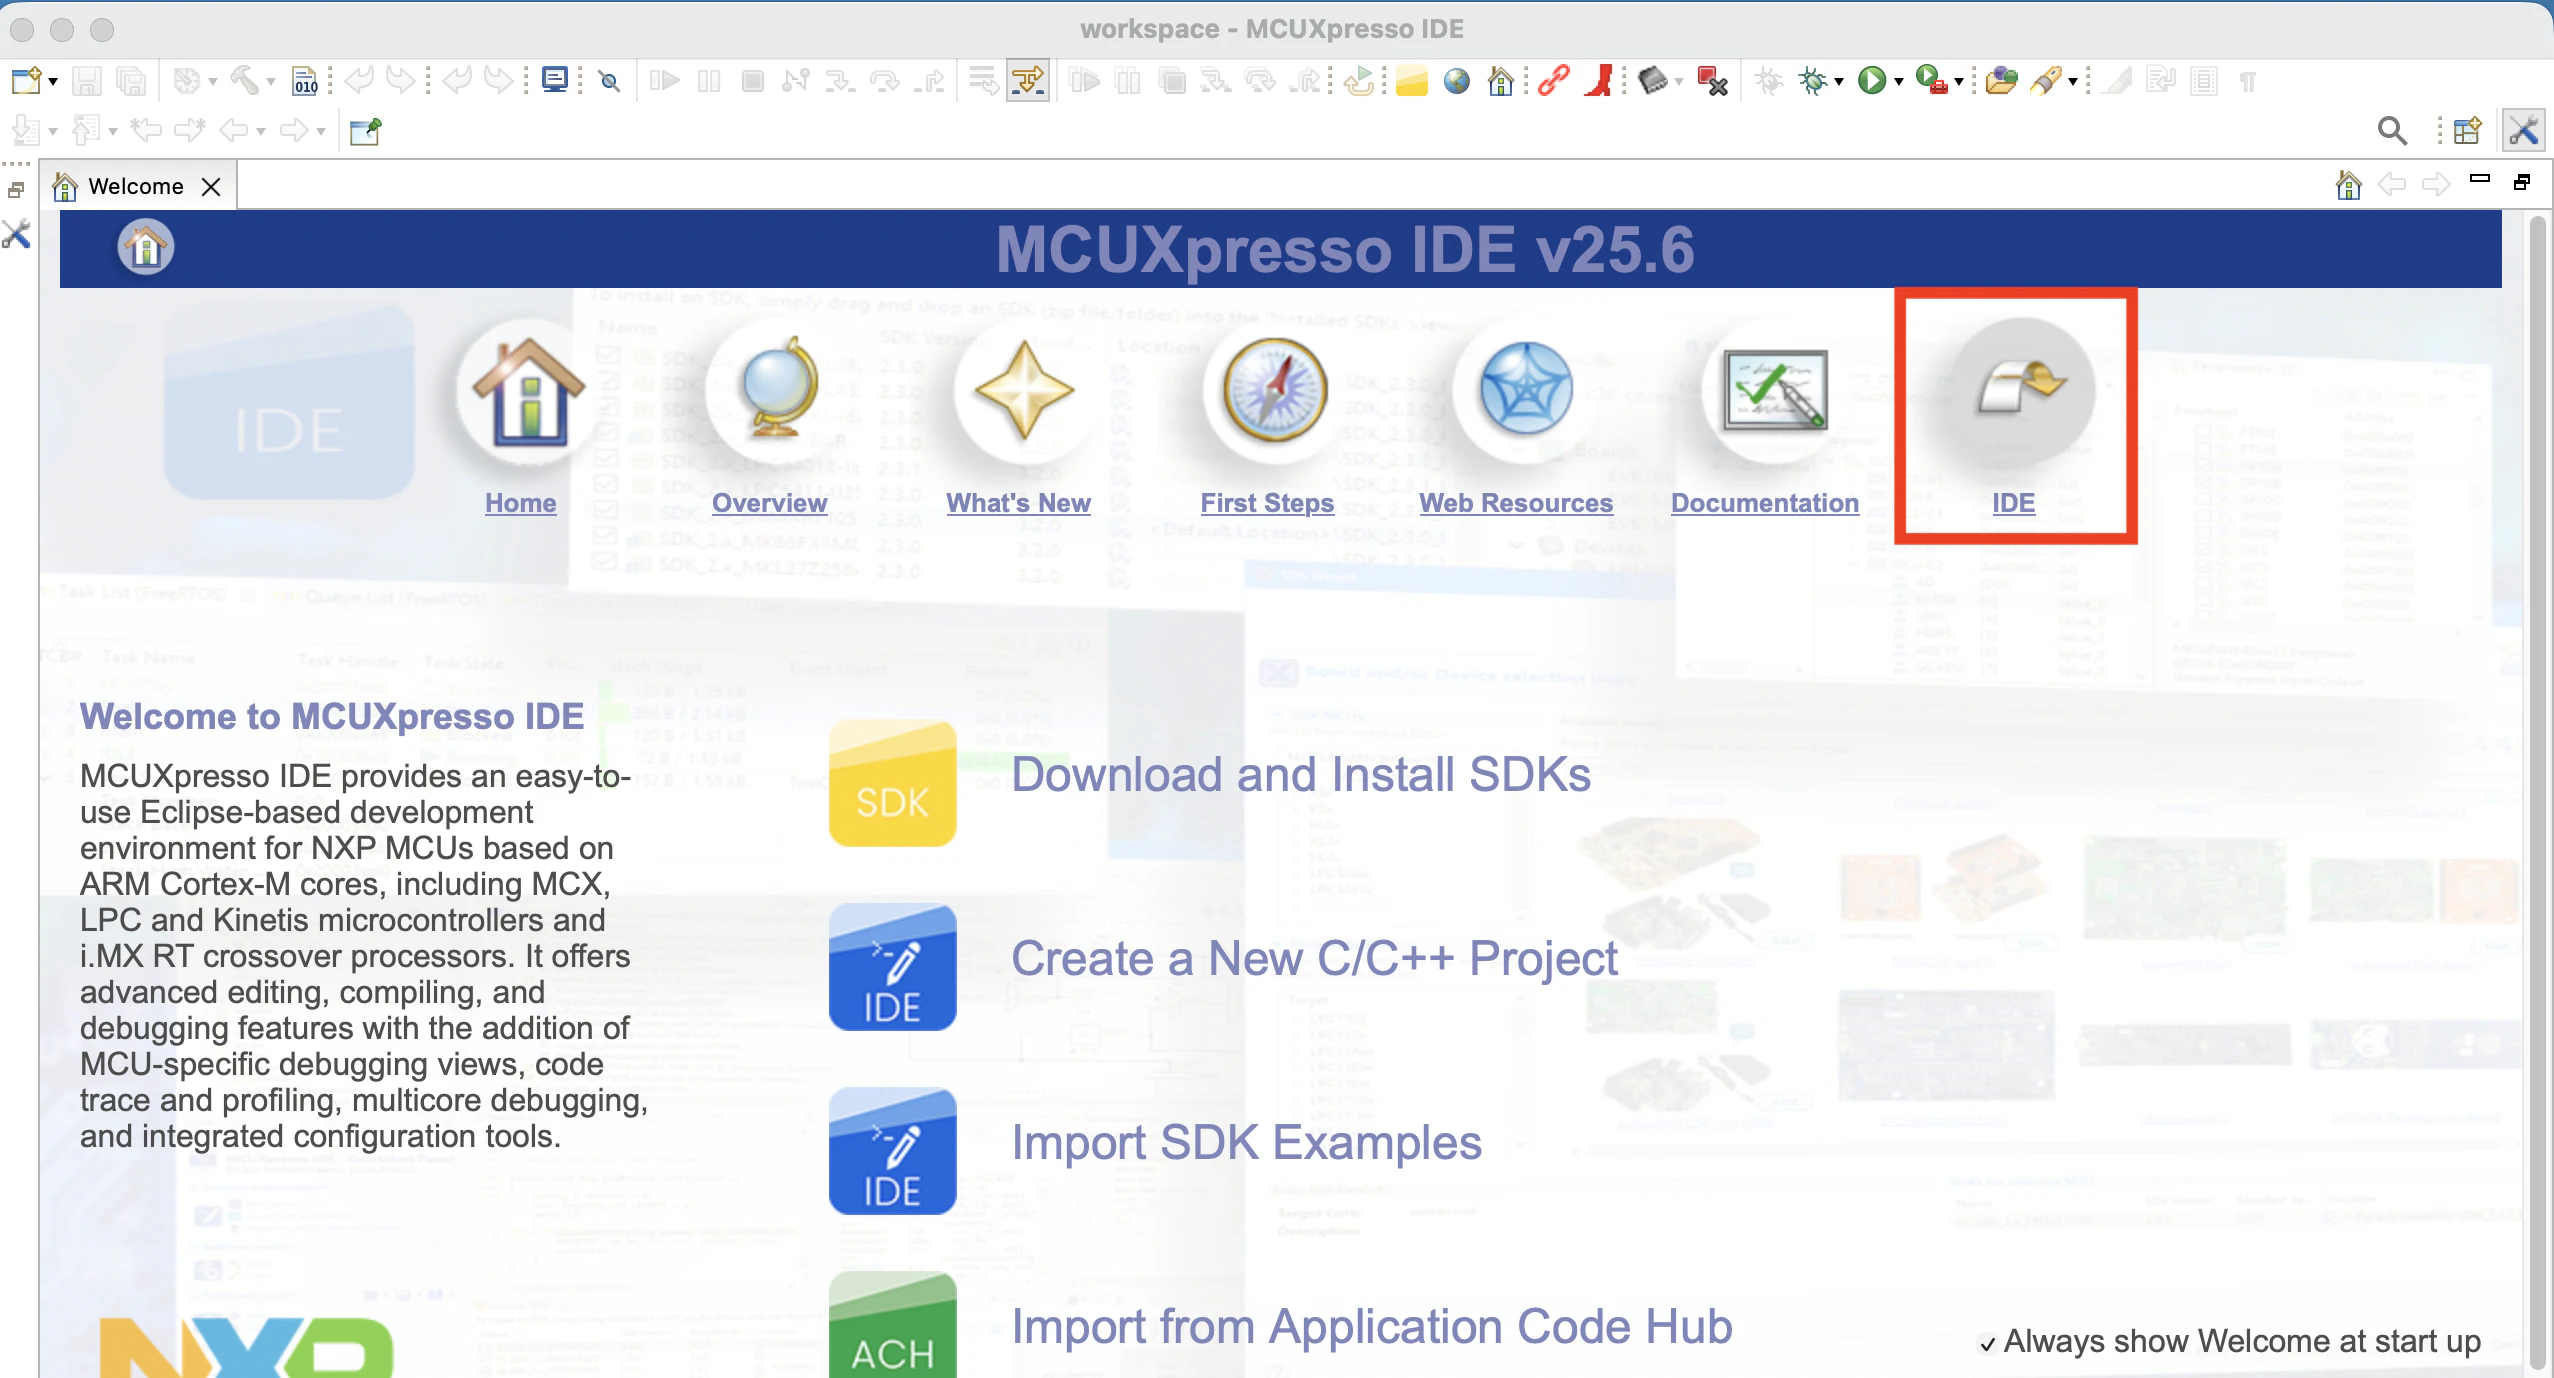Expand the External Tools dropdown arrow
Viewport: 2554px width, 1378px height.
coord(1959,81)
